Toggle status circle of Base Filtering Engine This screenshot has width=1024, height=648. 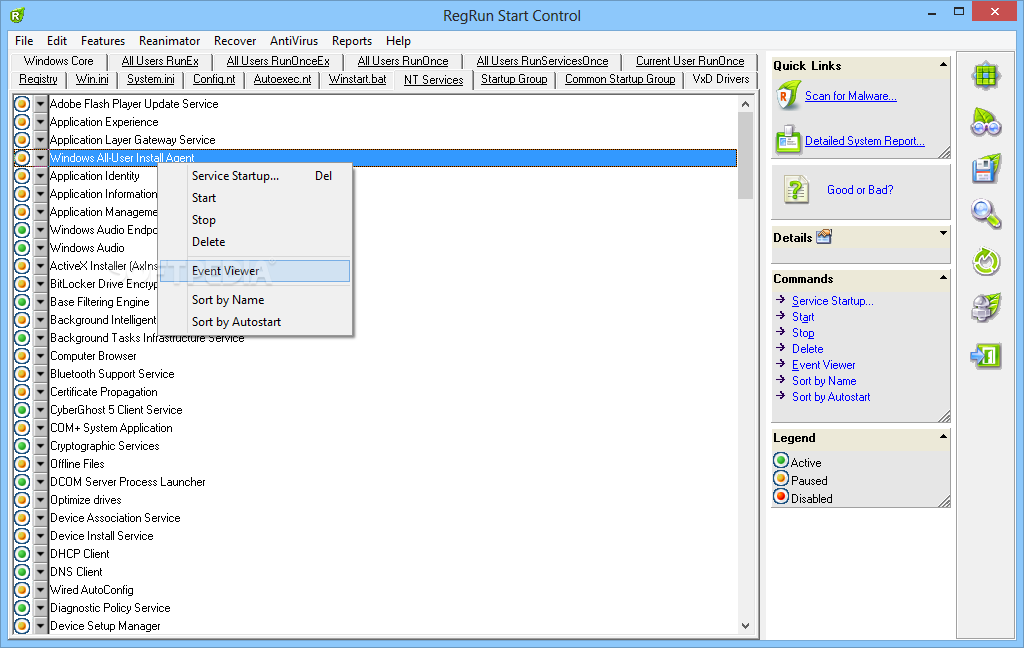(x=22, y=302)
